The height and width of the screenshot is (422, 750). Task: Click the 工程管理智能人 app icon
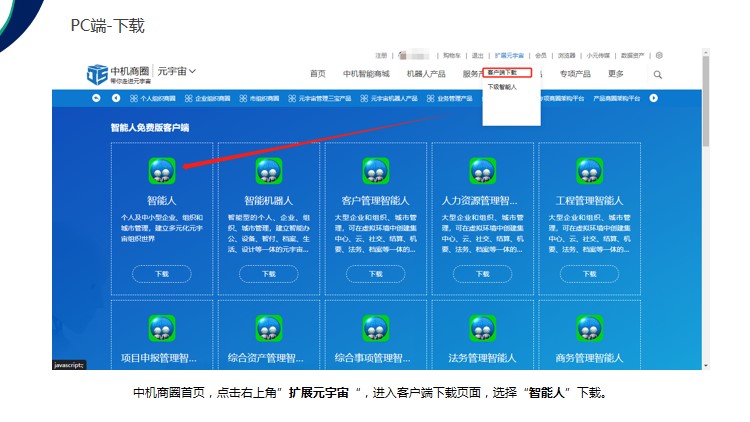tap(589, 171)
